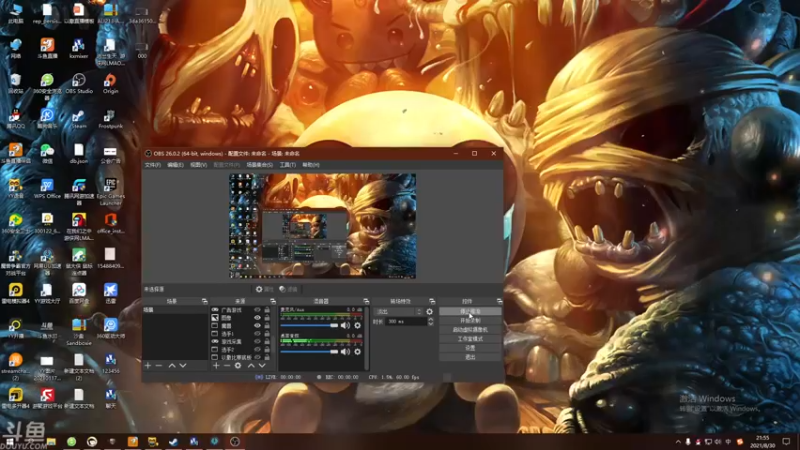Open Epic Games Launcher desktop icon
Viewport: 800px width, 450px height.
tap(110, 192)
